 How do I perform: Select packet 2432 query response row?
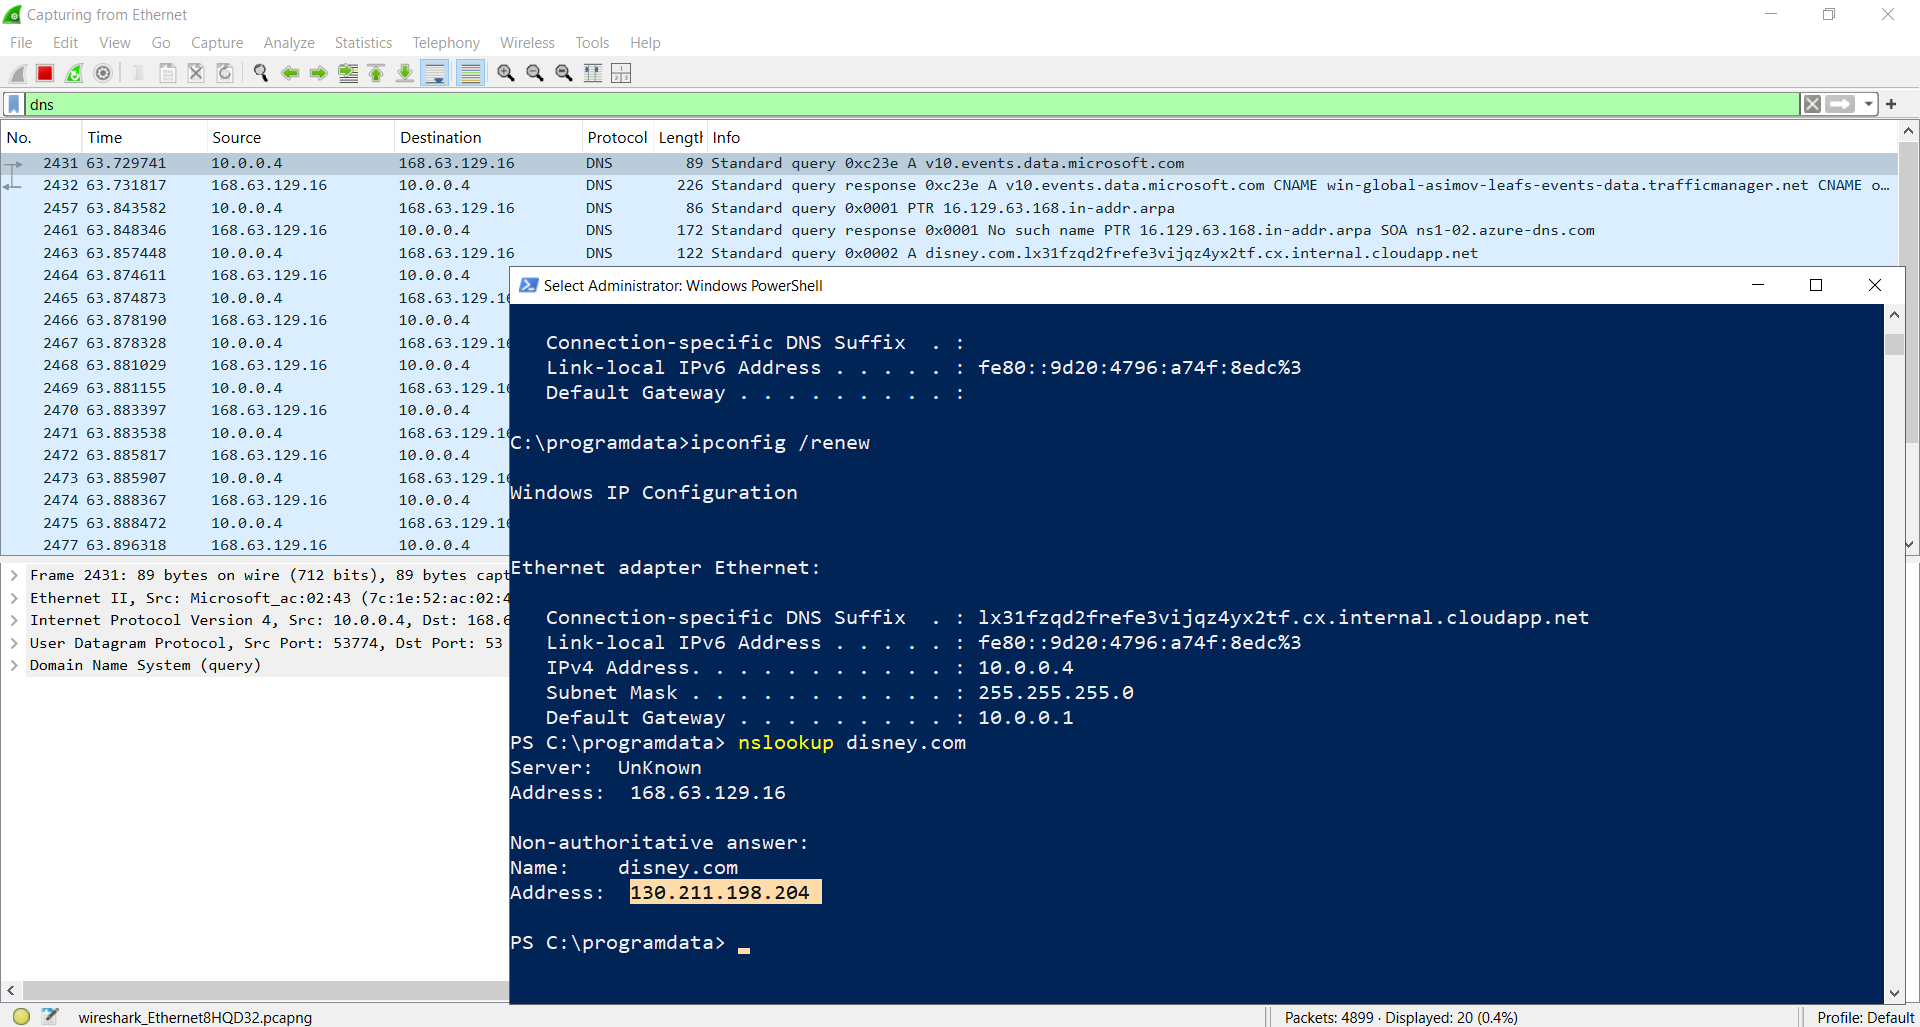949,185
